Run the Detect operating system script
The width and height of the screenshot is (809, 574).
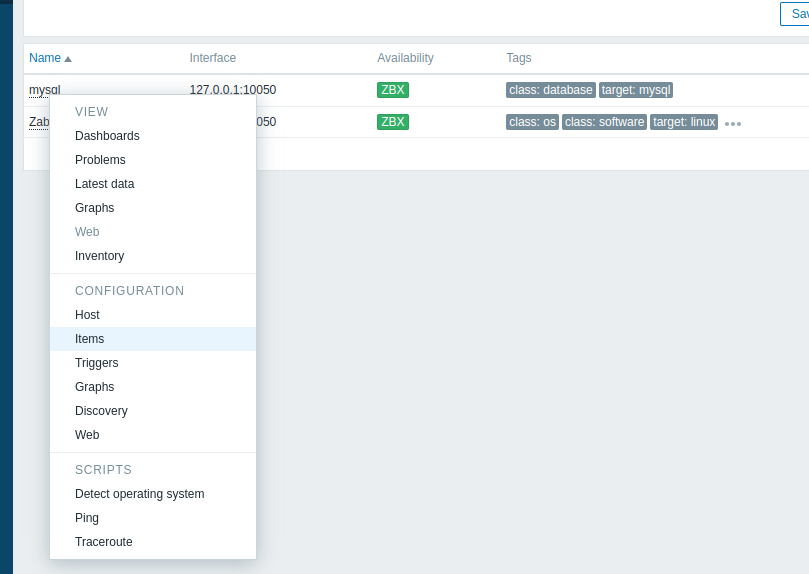pos(139,494)
